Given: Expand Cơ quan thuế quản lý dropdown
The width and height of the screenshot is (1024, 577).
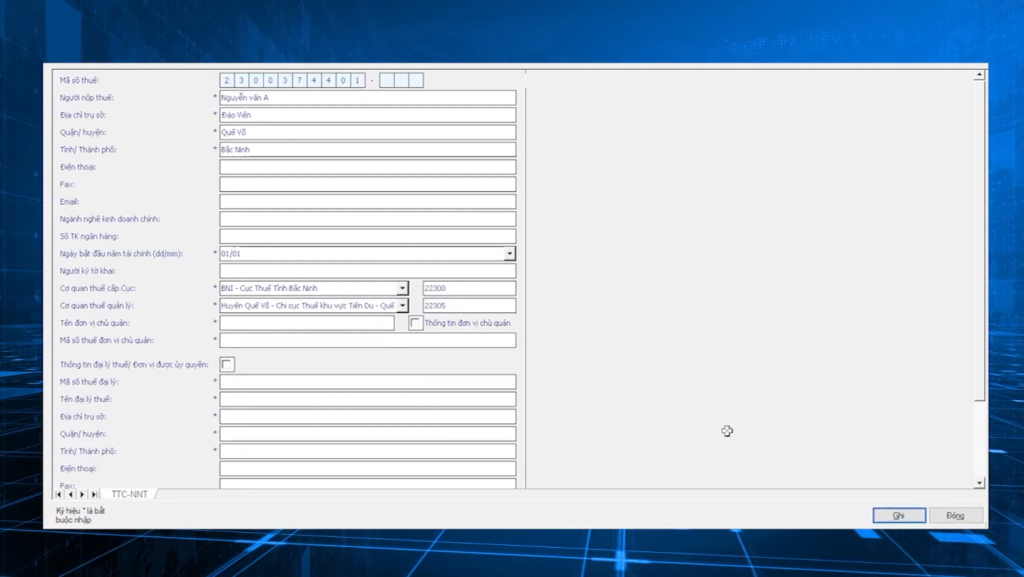Looking at the screenshot, I should [x=402, y=305].
